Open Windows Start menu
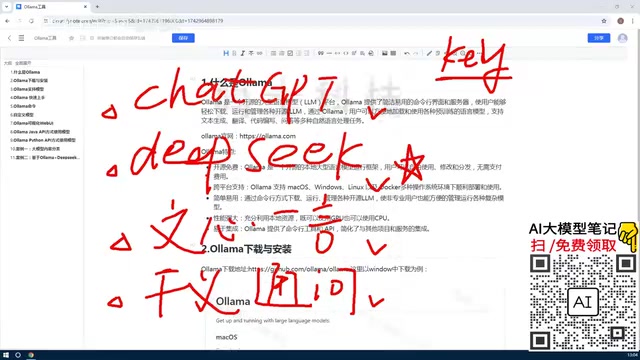The height and width of the screenshot is (360, 640). [6, 355]
